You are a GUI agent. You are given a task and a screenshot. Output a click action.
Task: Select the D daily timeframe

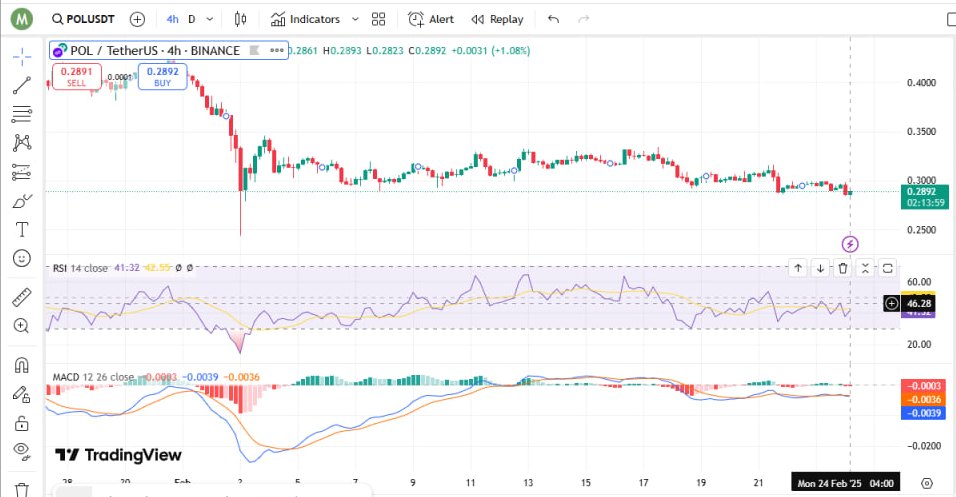(191, 20)
